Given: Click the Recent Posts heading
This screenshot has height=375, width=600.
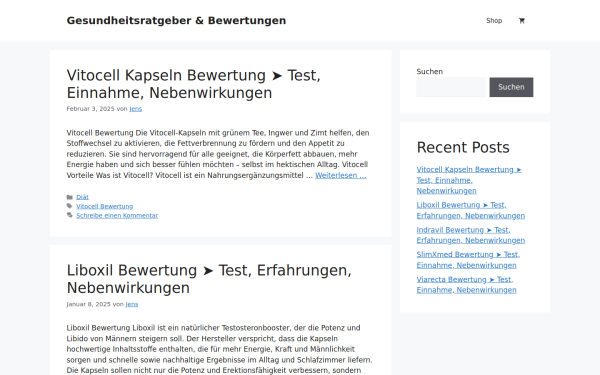Looking at the screenshot, I should coord(463,147).
